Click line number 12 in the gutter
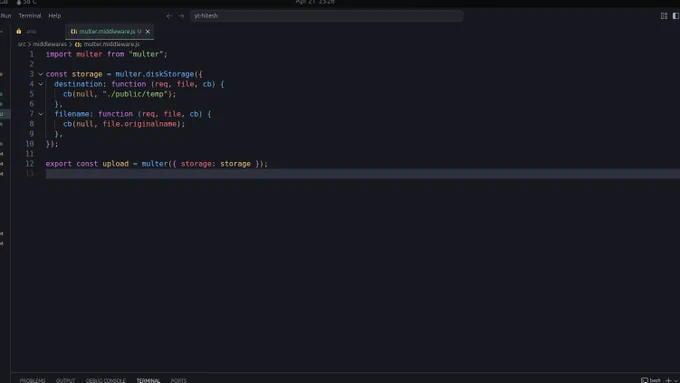 pos(29,164)
